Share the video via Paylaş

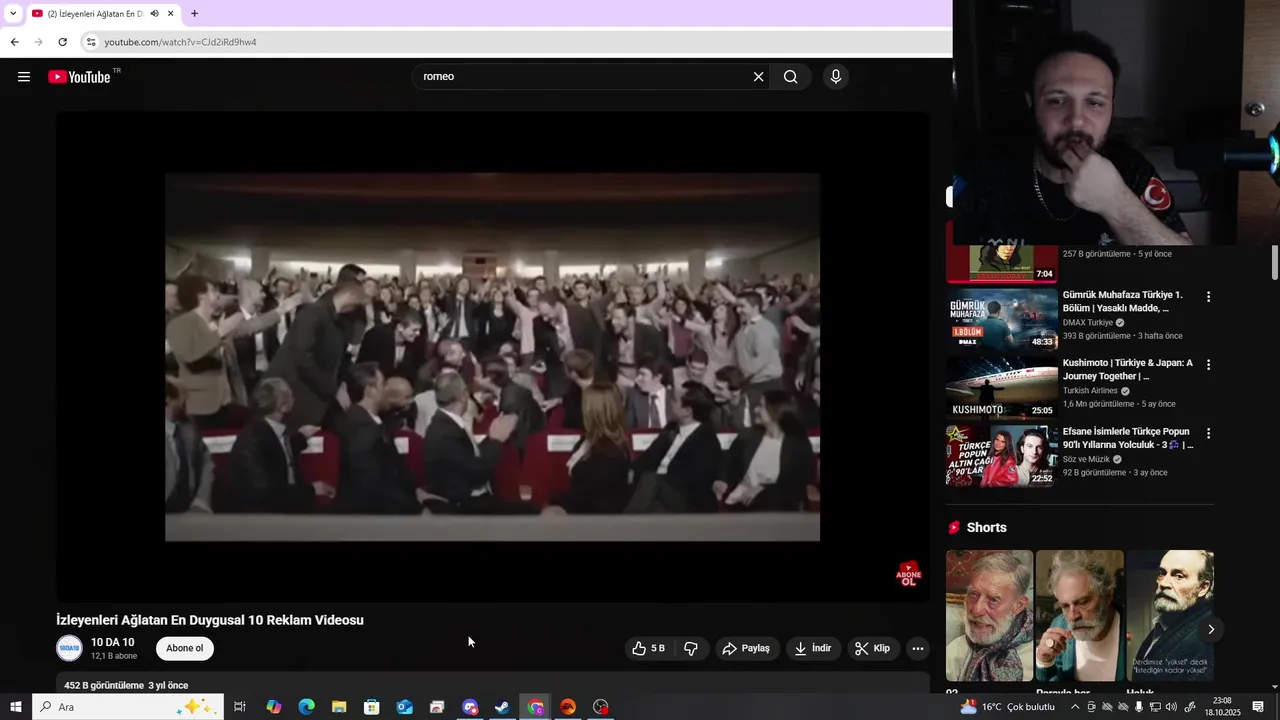(746, 648)
